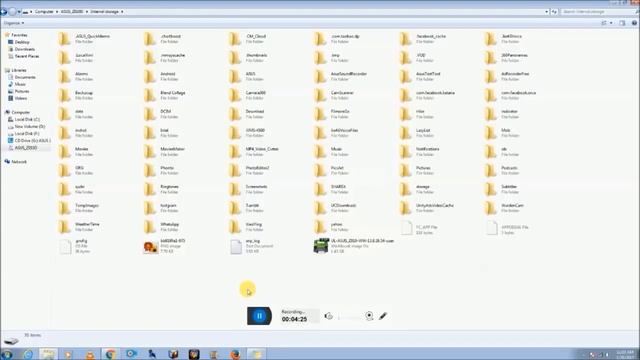Open Google Chrome from the taskbar

click(110, 354)
